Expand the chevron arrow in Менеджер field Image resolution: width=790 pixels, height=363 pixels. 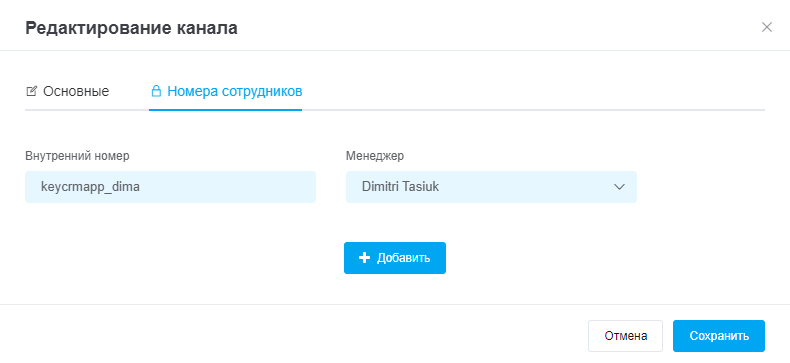pyautogui.click(x=619, y=187)
